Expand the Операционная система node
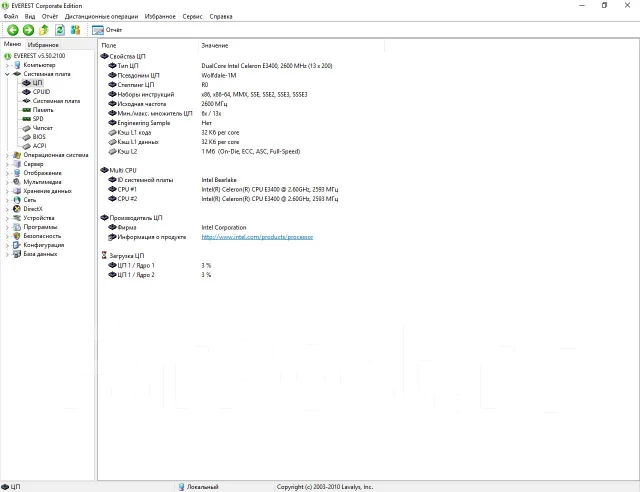The width and height of the screenshot is (640, 492). 7,155
